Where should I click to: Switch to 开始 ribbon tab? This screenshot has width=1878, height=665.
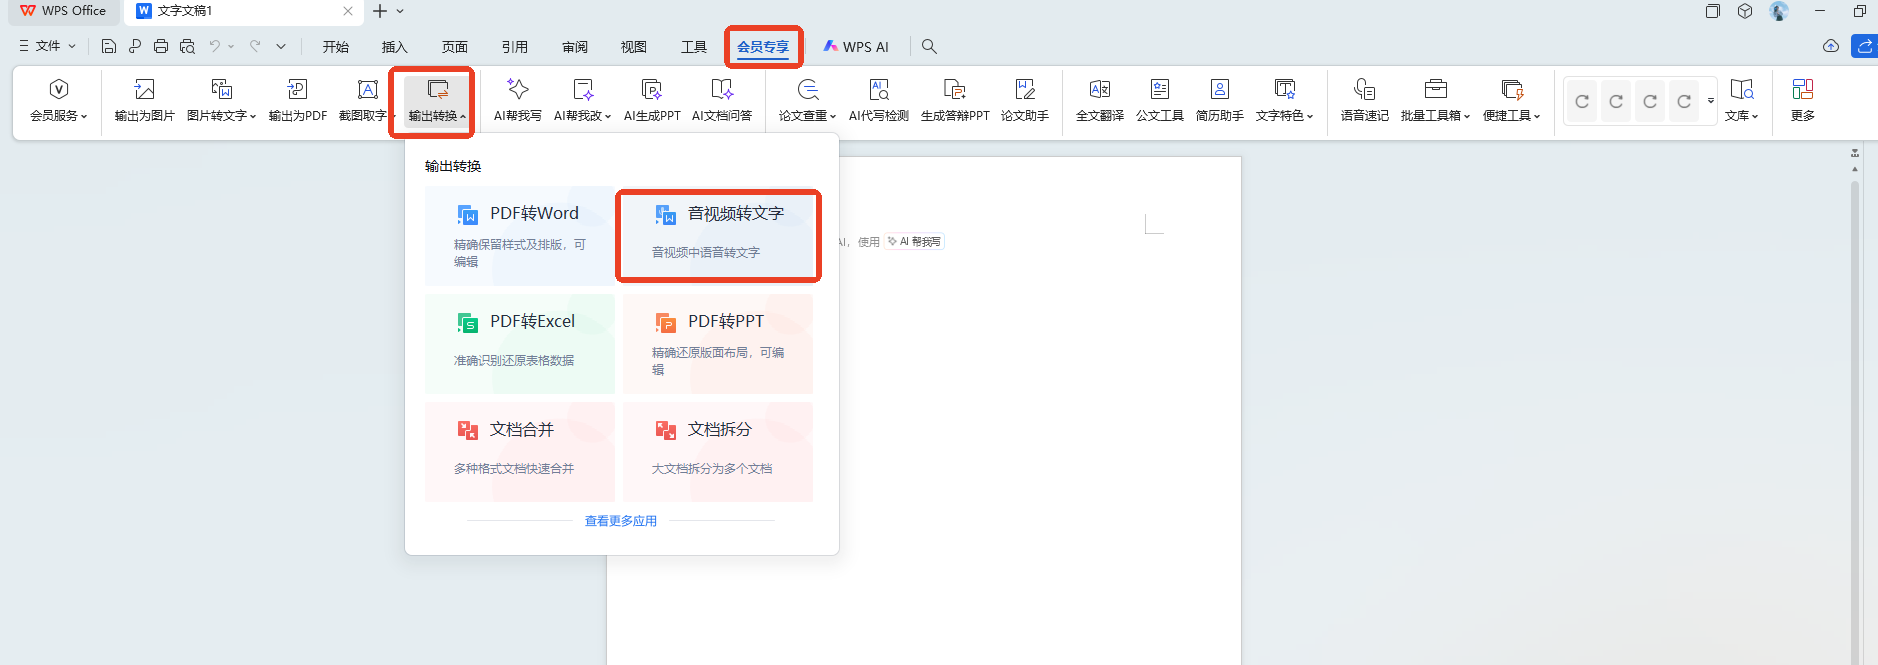[x=336, y=47]
